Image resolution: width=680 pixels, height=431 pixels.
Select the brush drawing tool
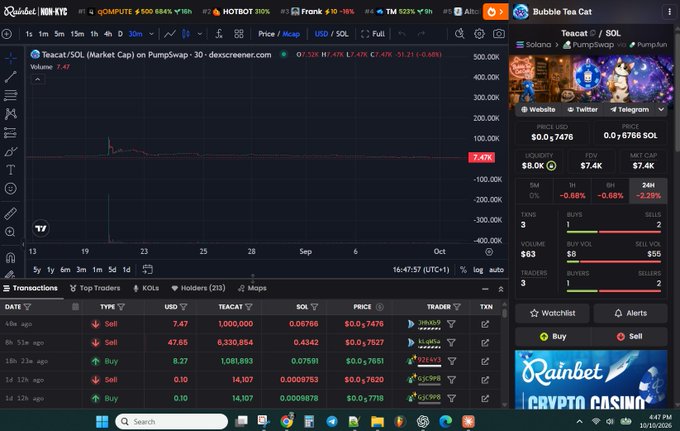pyautogui.click(x=11, y=151)
